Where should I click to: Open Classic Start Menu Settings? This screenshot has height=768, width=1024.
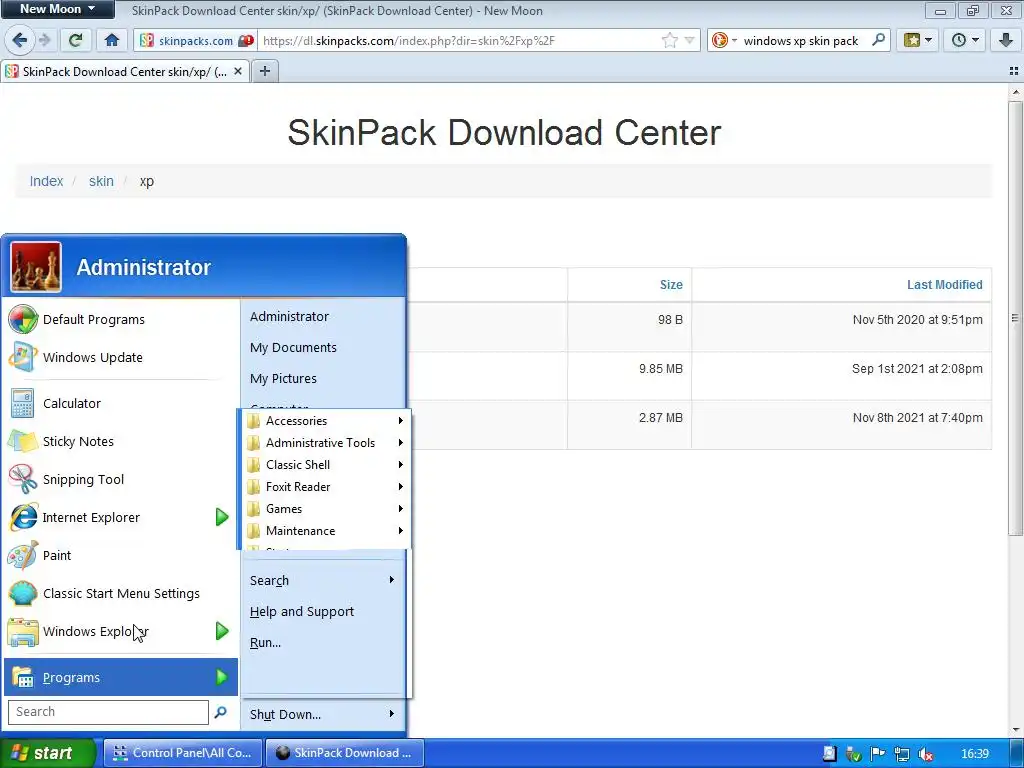121,593
